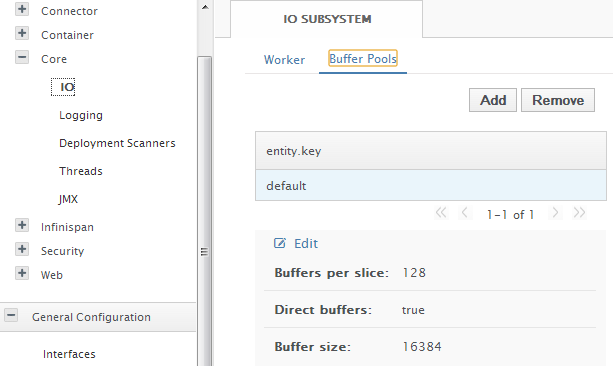Open the Logging subsystem item
Image resolution: width=613 pixels, height=366 pixels.
coord(81,115)
